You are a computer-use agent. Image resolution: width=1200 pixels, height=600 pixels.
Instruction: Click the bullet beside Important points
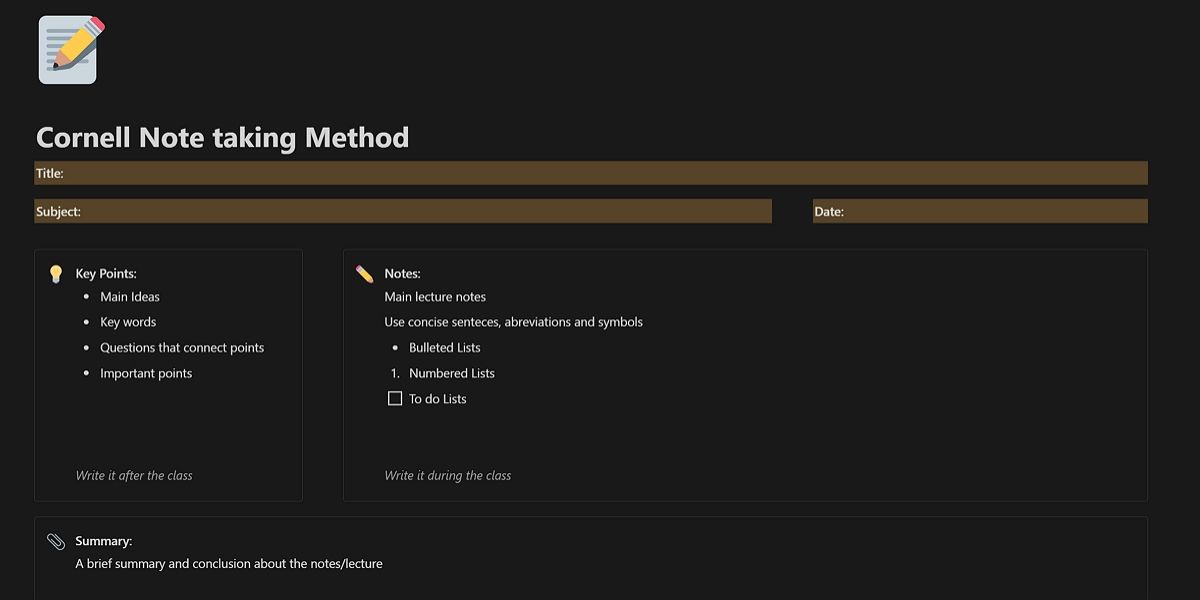click(85, 373)
